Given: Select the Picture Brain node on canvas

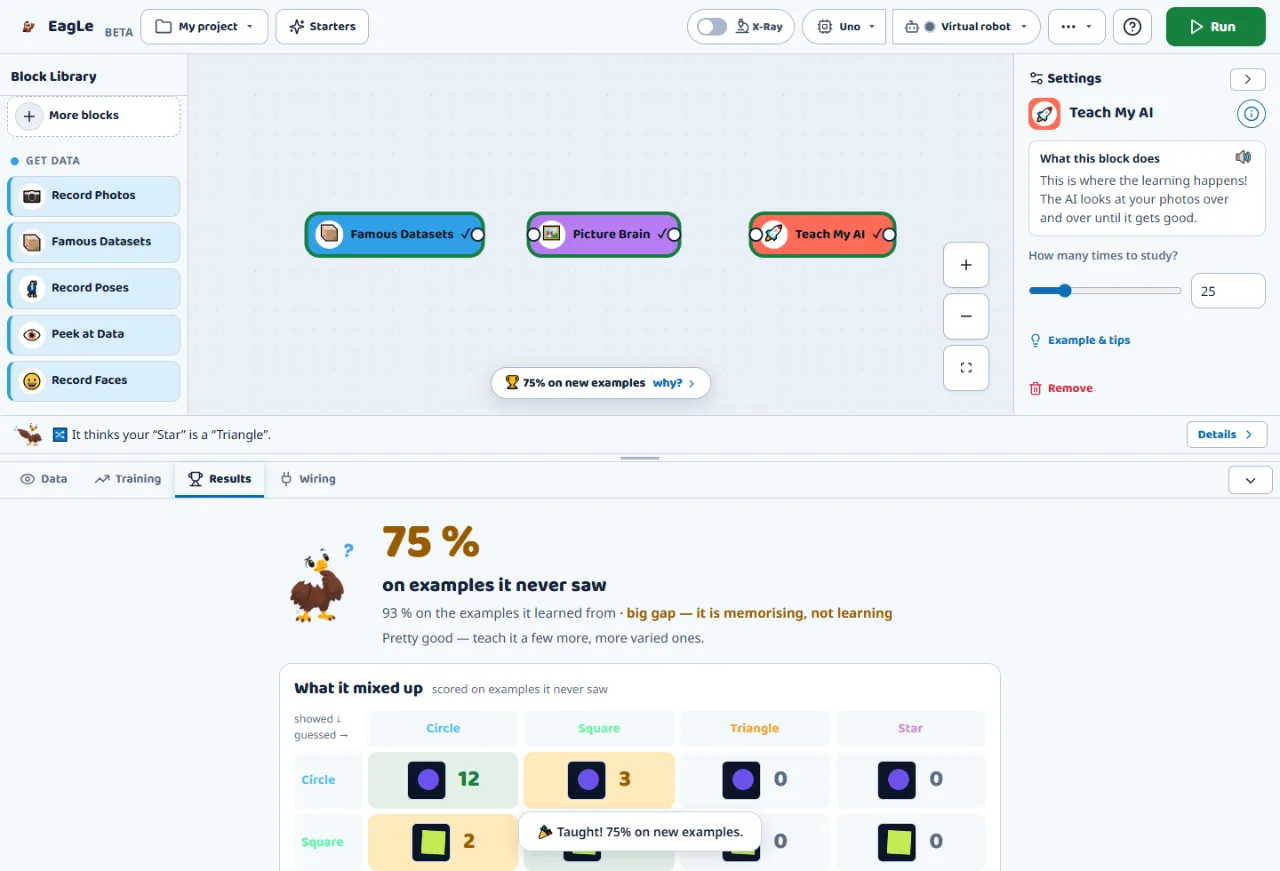Looking at the screenshot, I should click(x=604, y=234).
